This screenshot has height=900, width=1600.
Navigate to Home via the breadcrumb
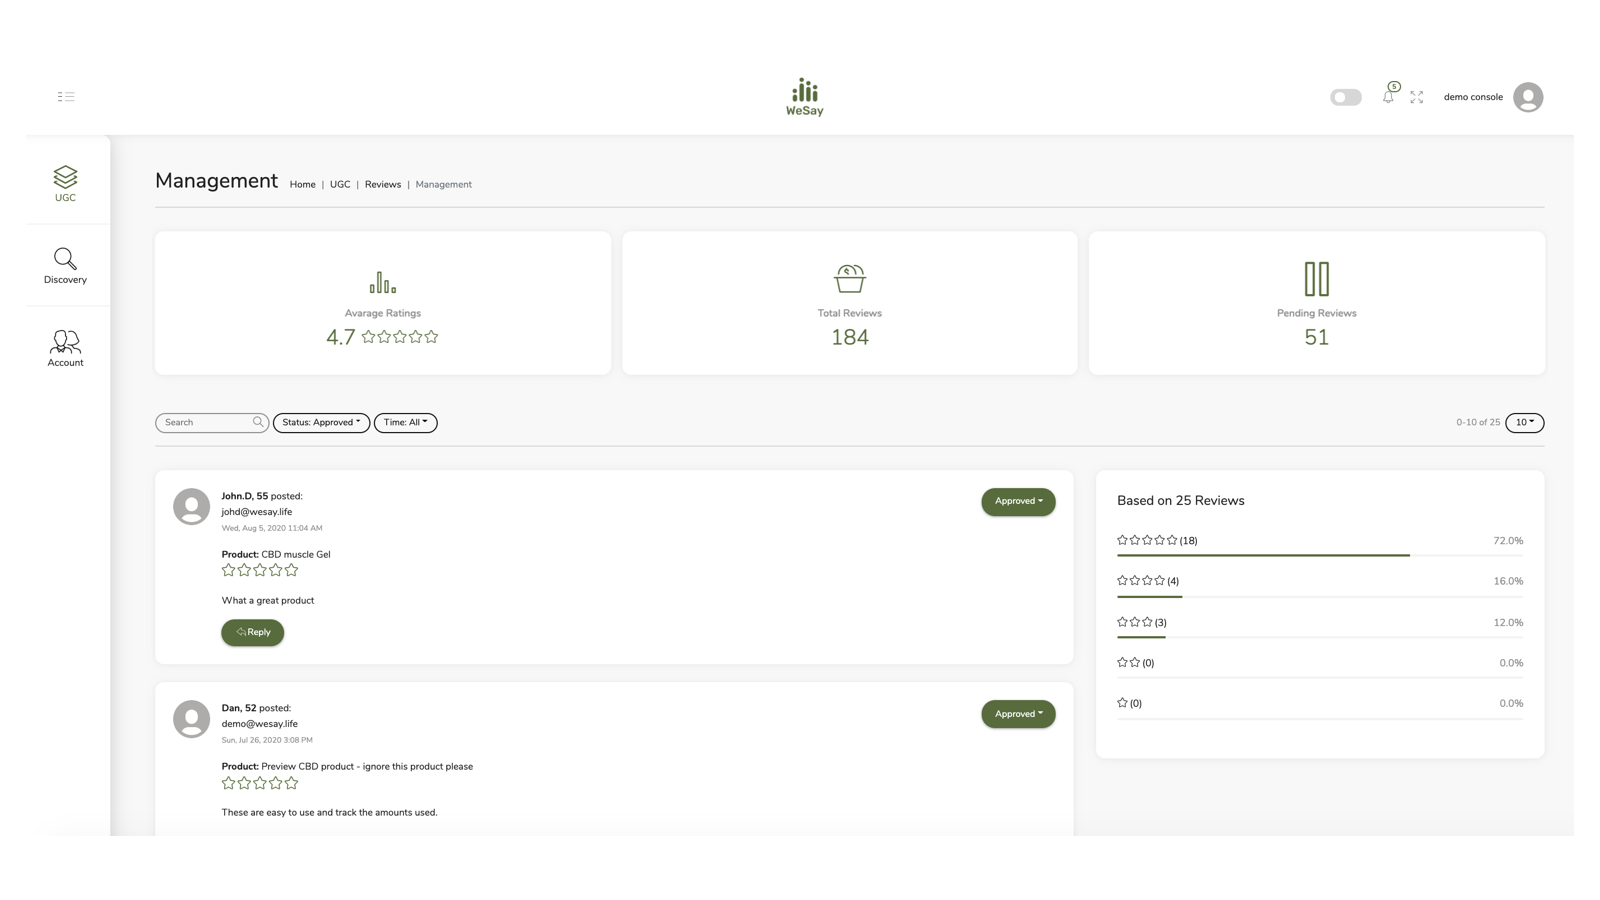tap(302, 184)
